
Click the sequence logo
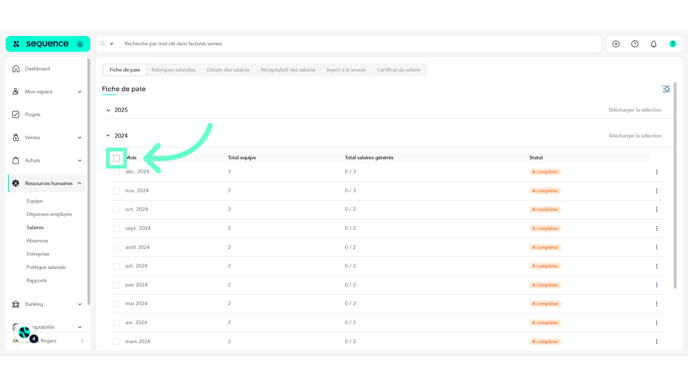[x=47, y=44]
